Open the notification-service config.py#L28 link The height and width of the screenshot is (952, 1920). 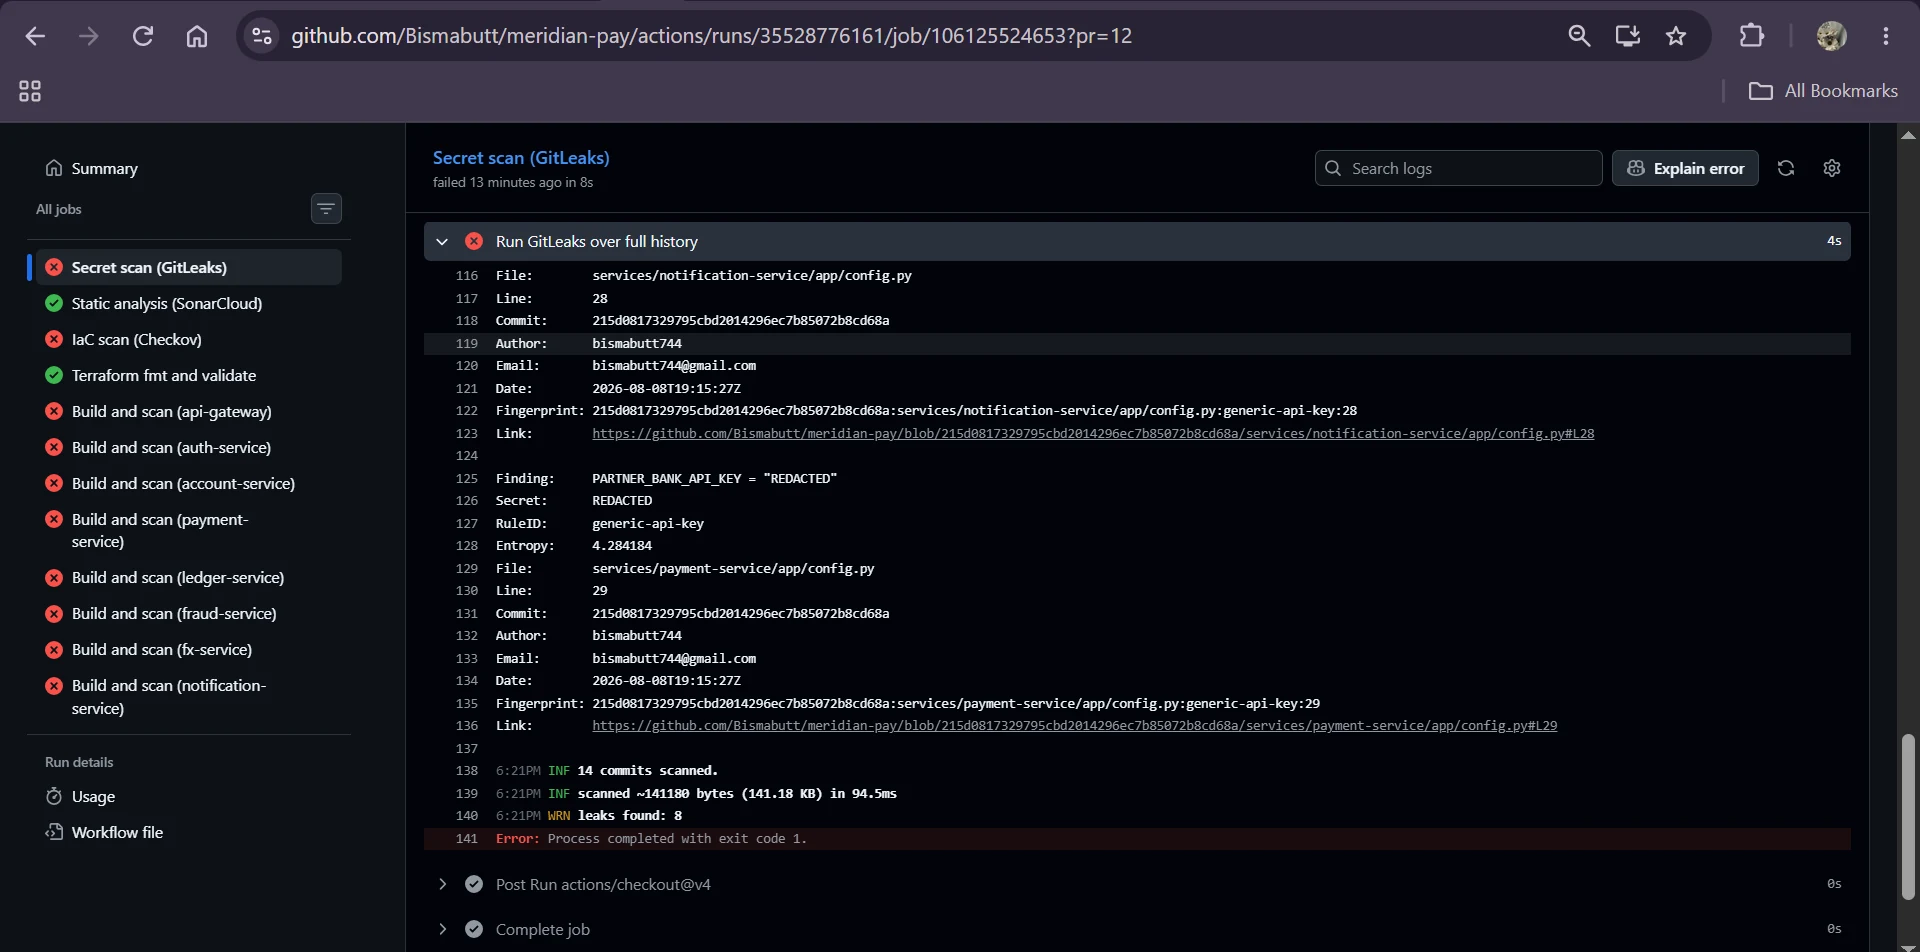(1093, 433)
